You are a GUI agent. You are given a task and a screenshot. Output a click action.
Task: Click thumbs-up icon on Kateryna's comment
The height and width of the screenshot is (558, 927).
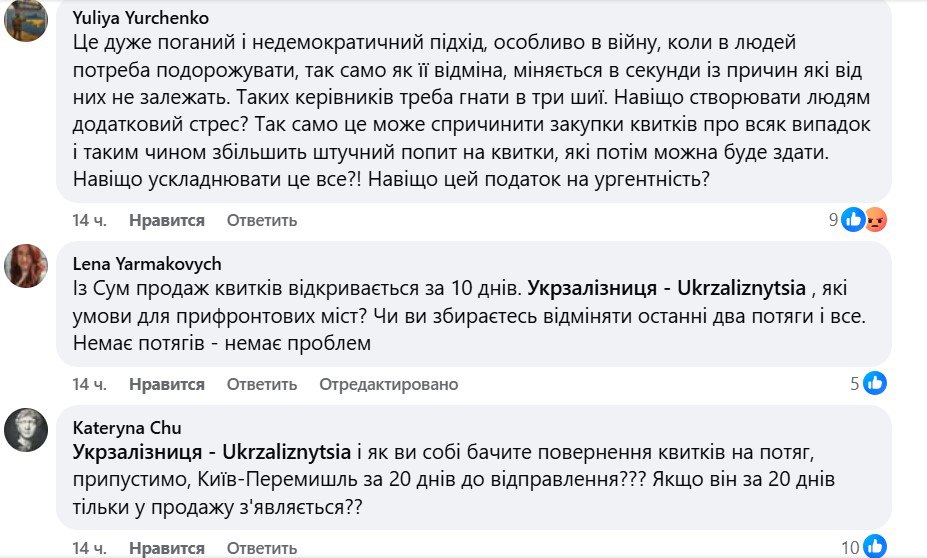(x=874, y=547)
